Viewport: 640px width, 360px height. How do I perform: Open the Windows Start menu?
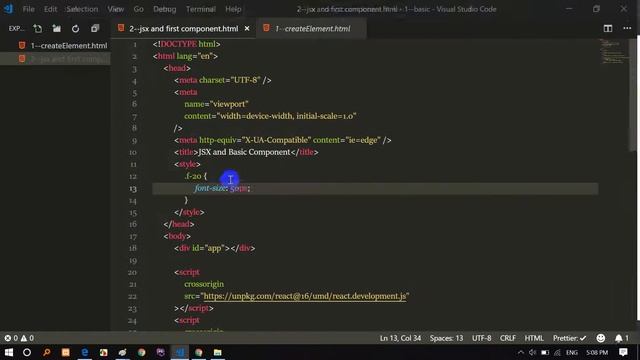[x=8, y=352]
